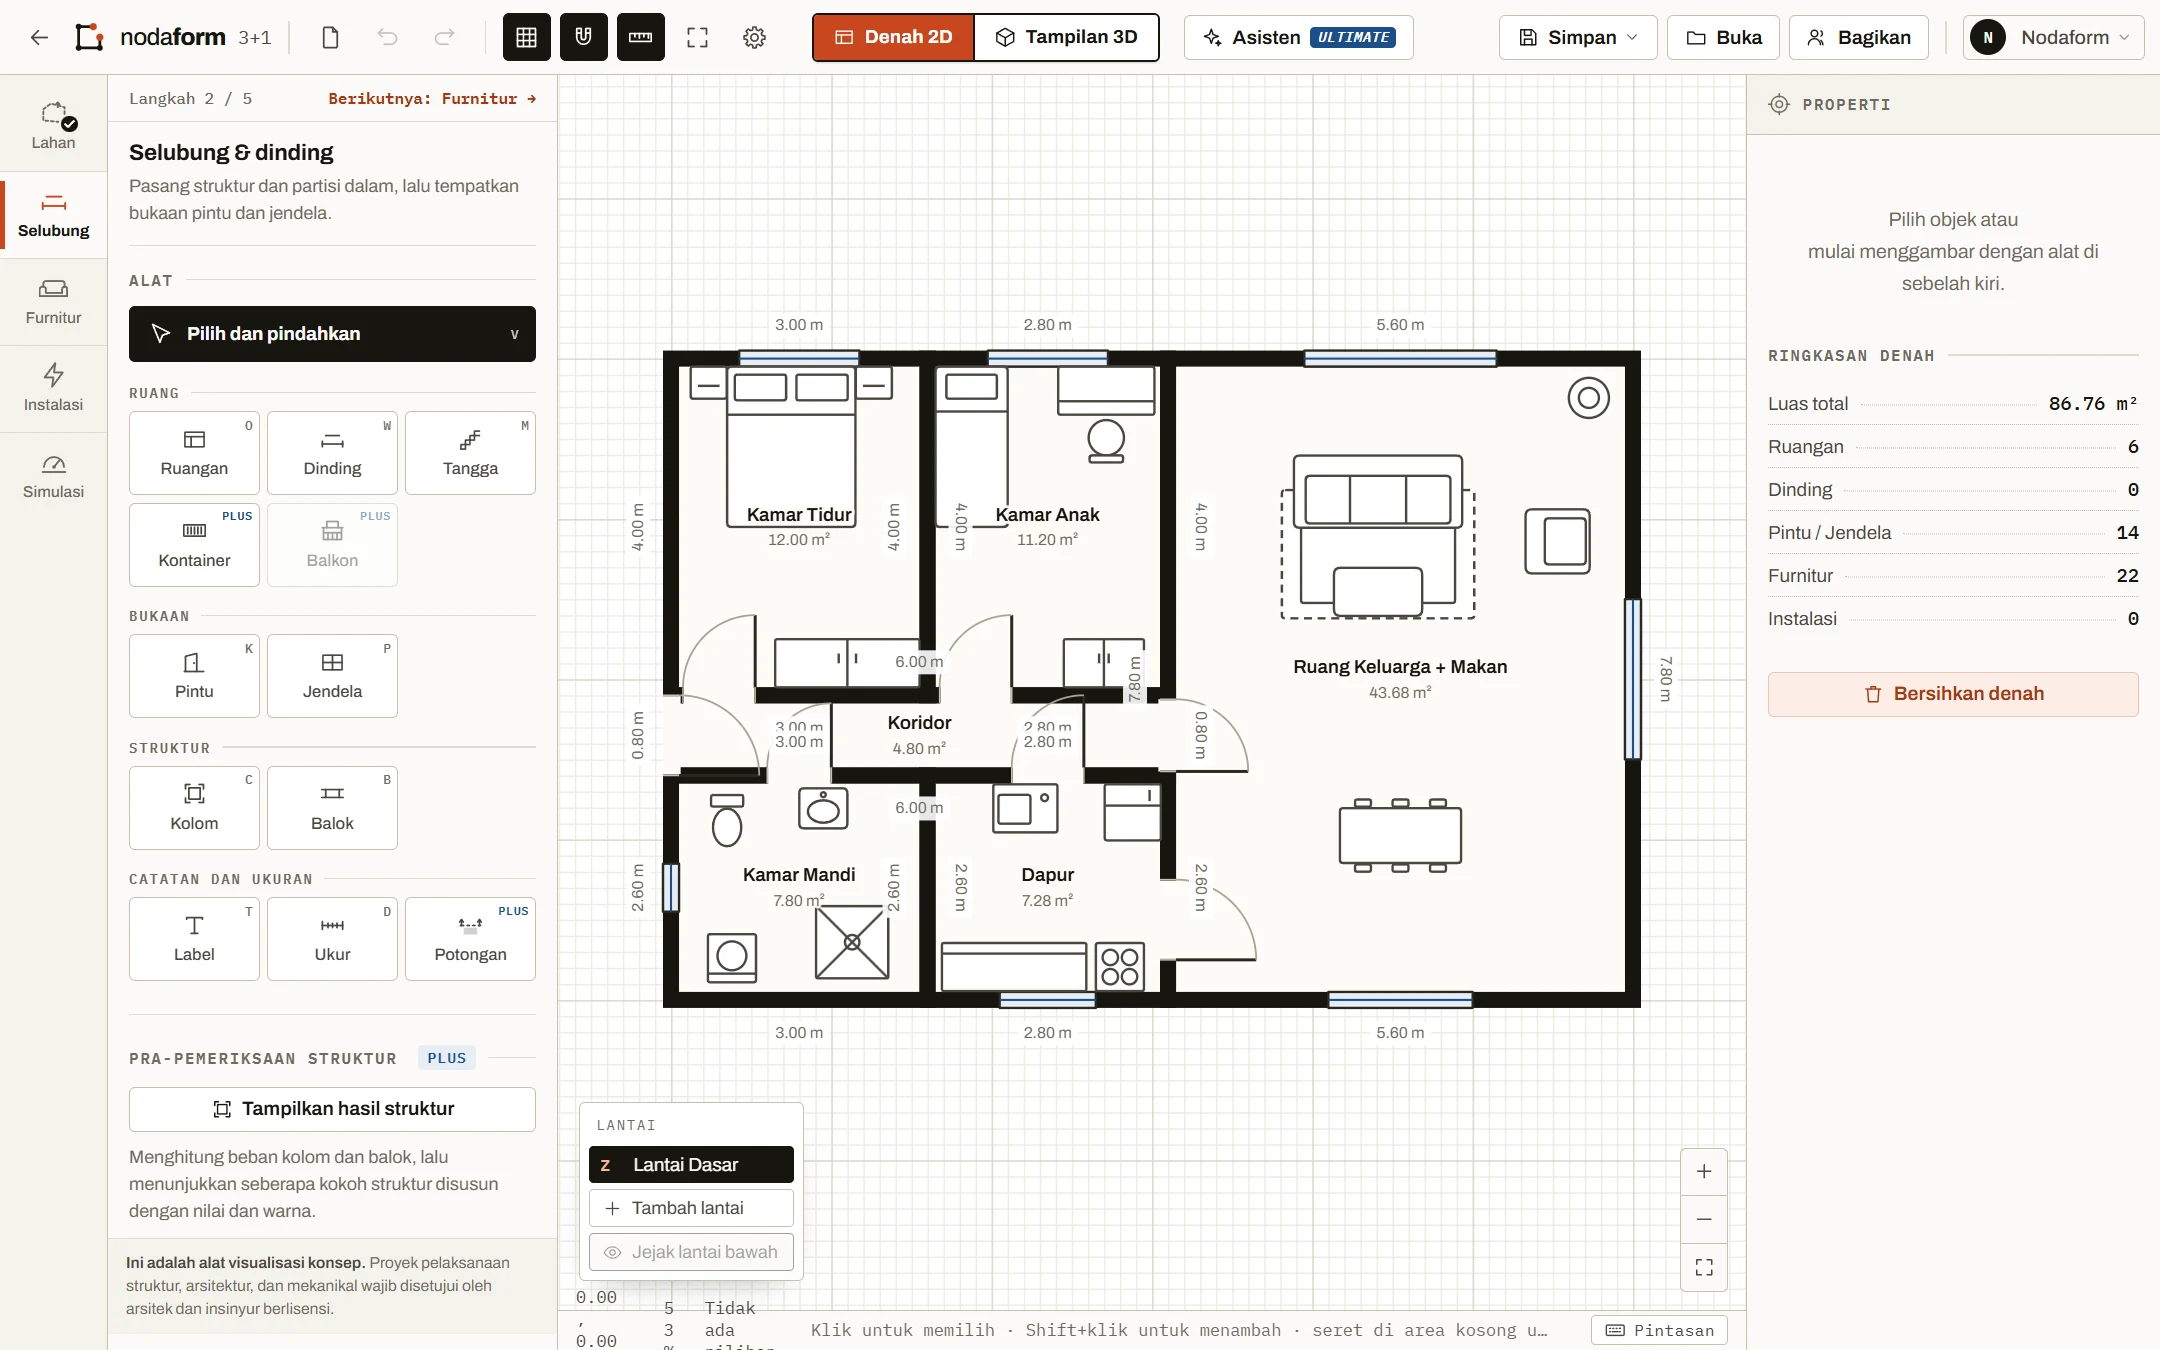Open the Furnitur sidebar step
2160x1350 pixels.
[x=54, y=302]
